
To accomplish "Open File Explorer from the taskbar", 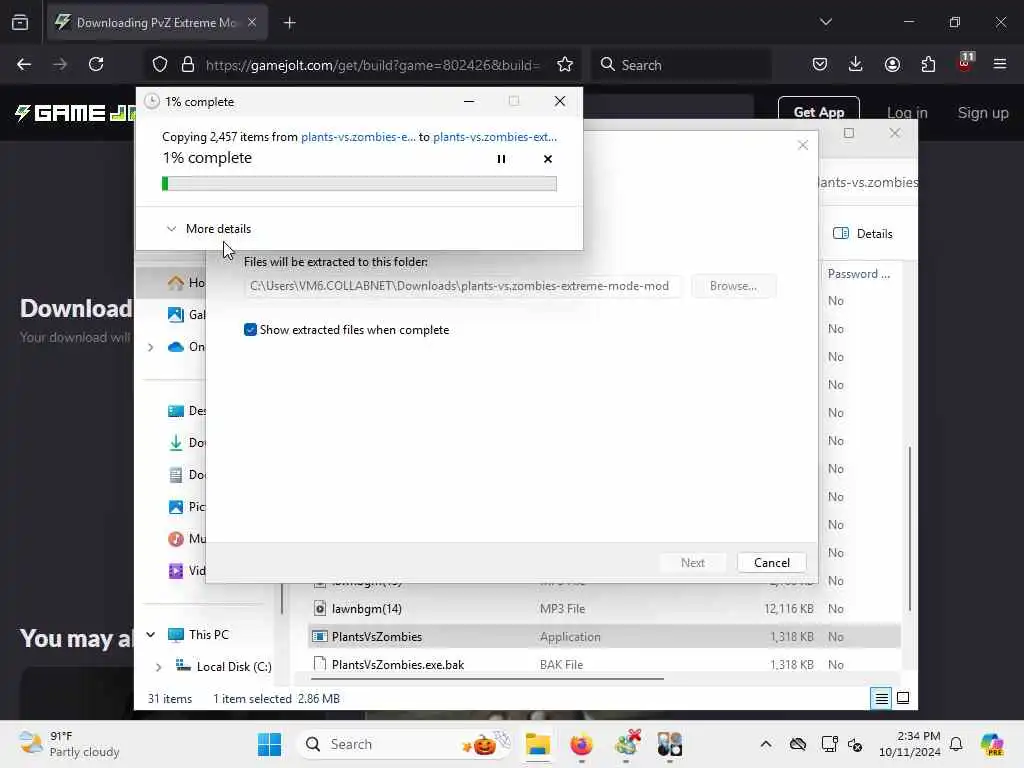I will [x=537, y=744].
